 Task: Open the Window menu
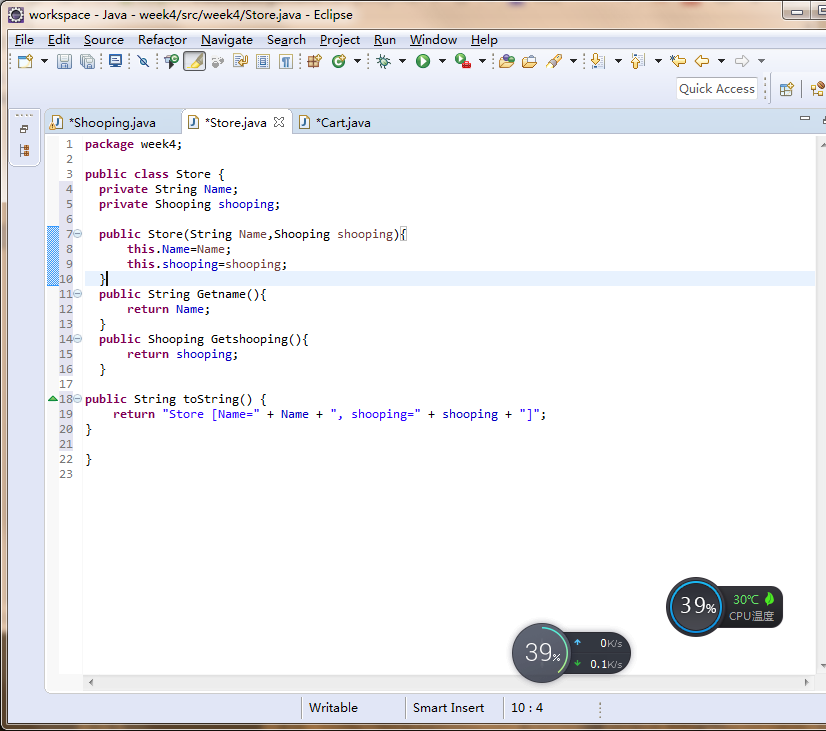[433, 40]
